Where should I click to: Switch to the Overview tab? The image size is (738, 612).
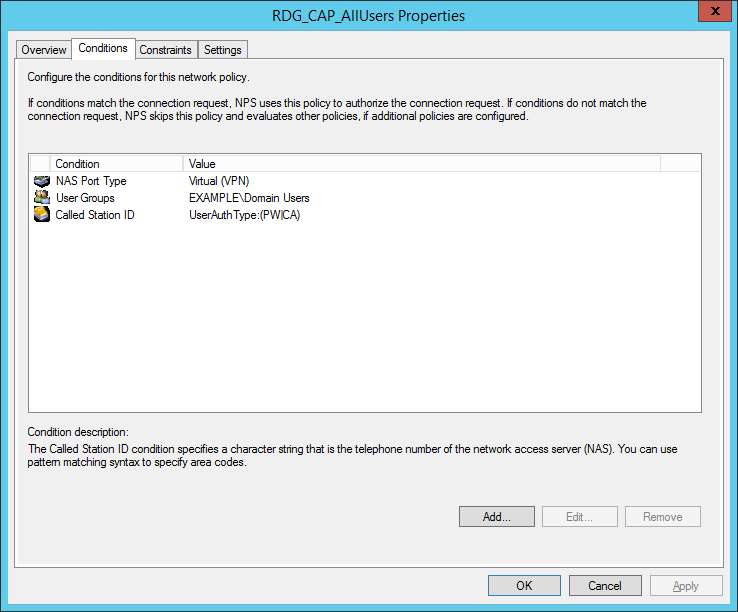click(x=44, y=50)
